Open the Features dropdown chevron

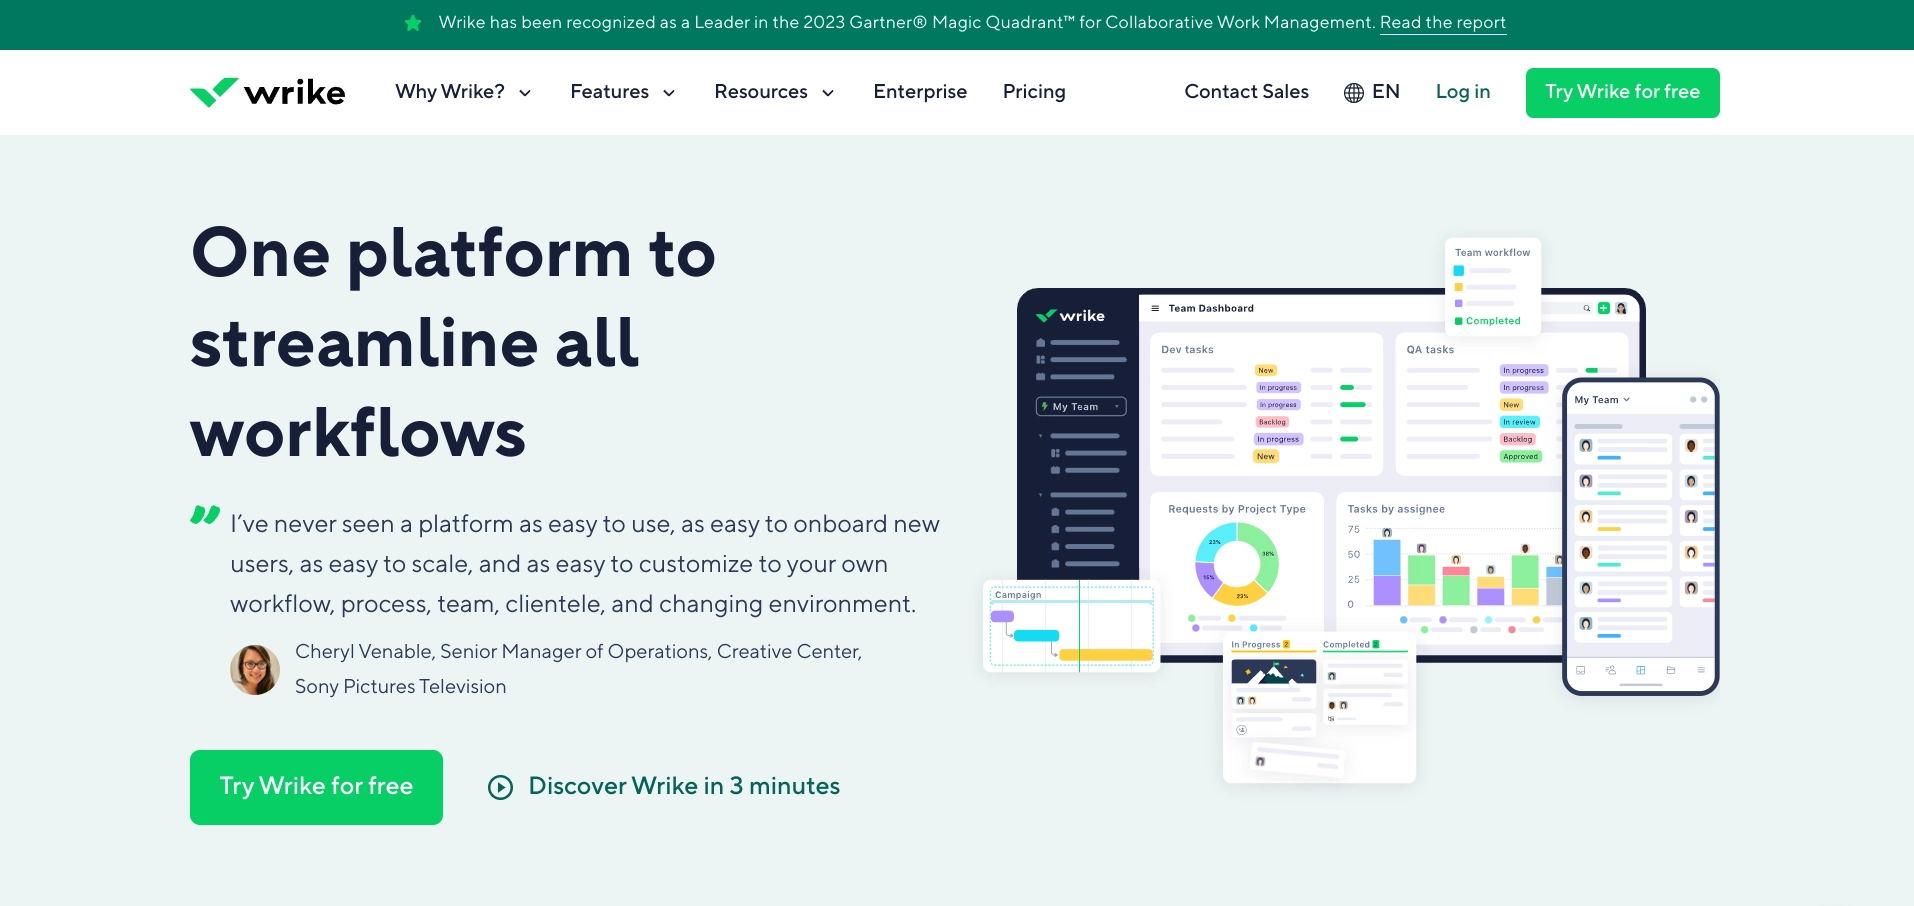click(x=669, y=93)
